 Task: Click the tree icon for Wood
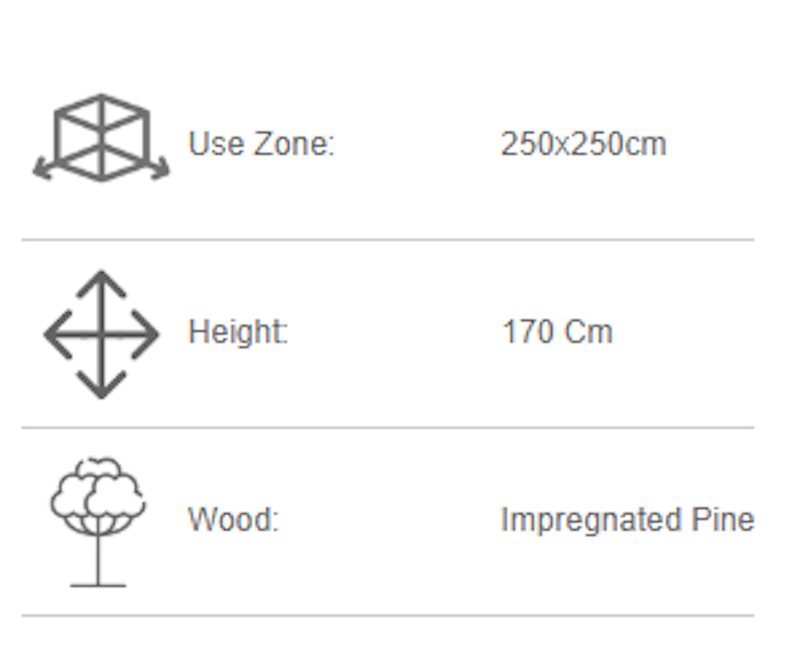coord(98,520)
